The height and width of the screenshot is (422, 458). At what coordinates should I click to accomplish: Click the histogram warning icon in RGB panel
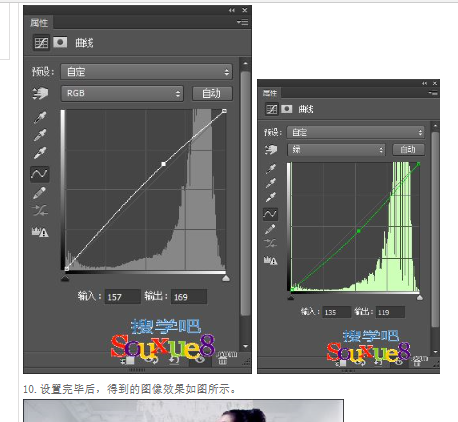[x=40, y=232]
